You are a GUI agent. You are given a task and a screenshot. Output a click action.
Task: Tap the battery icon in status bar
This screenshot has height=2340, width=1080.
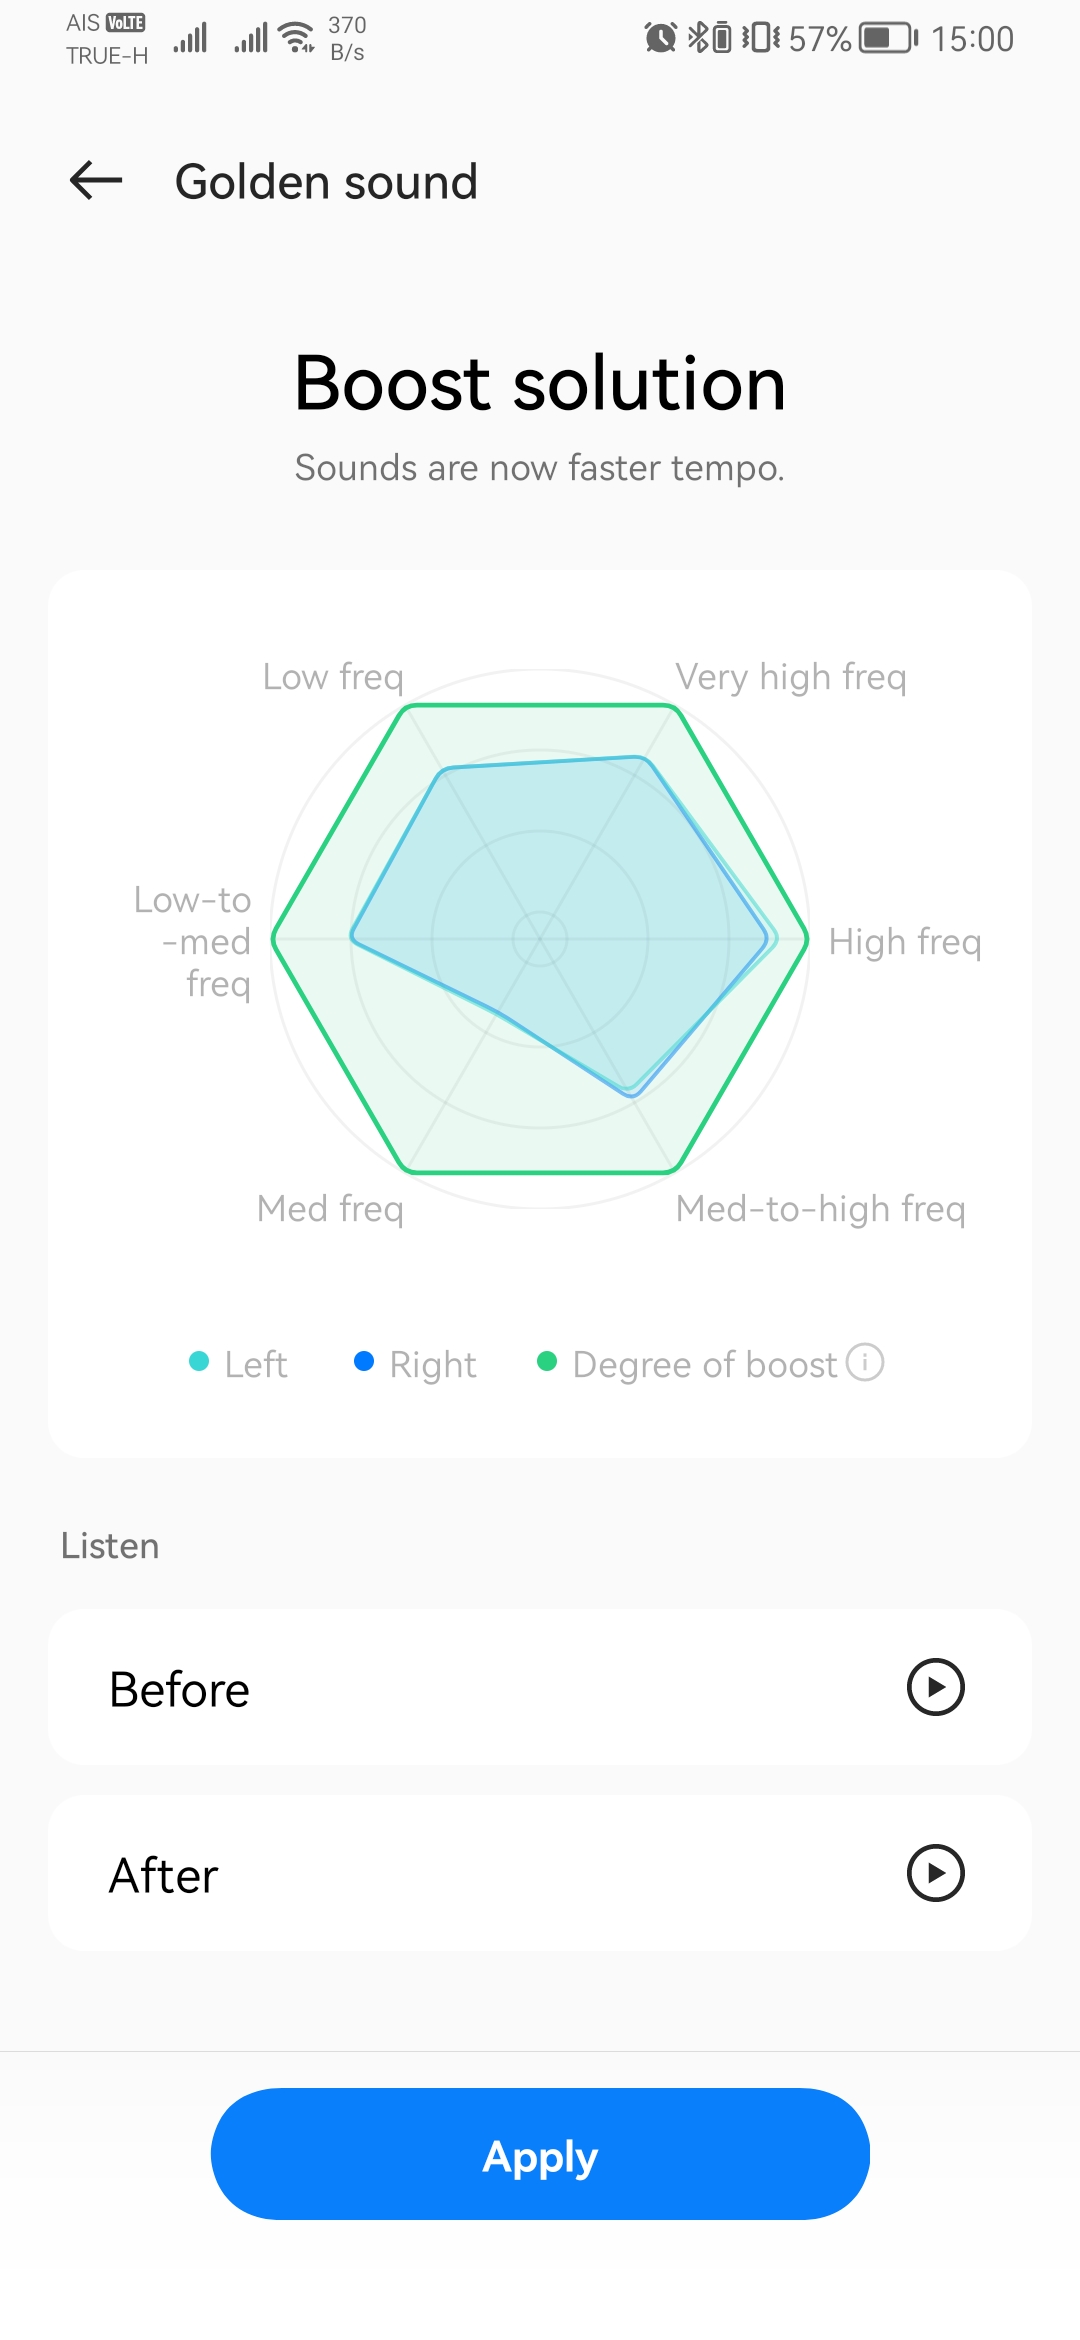coord(889,39)
